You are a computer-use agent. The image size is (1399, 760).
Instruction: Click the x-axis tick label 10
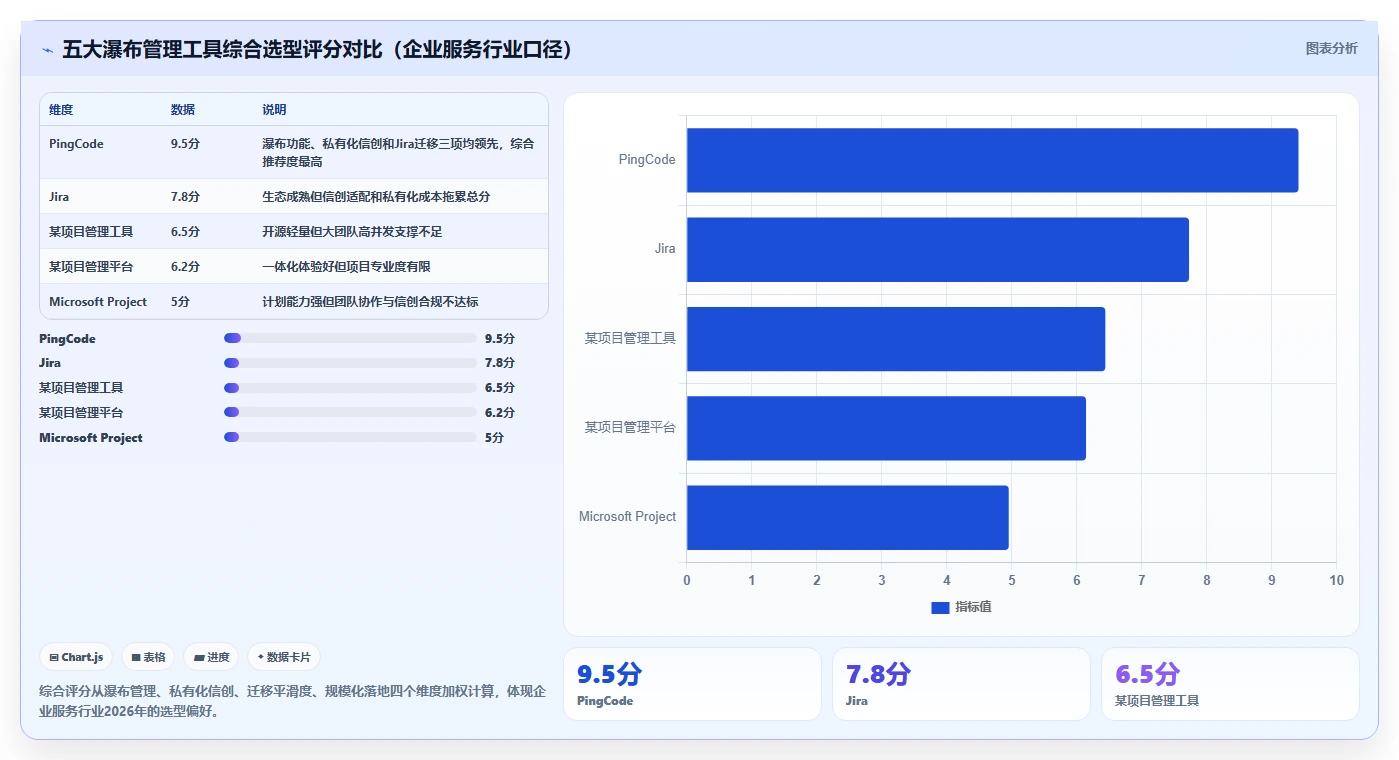[x=1336, y=581]
